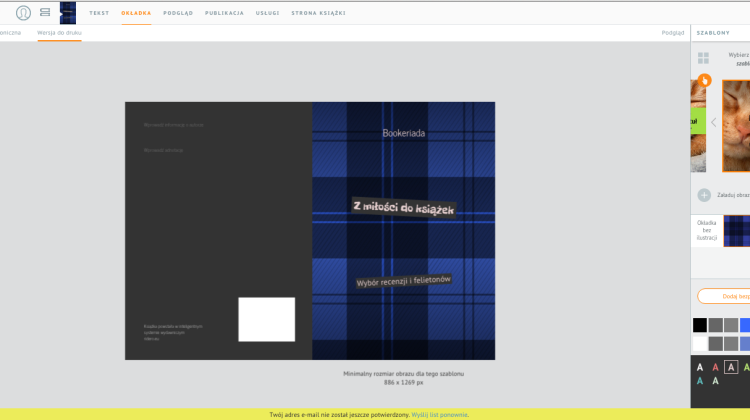
Task: Go to previous template with left chevron
Action: coord(714,122)
